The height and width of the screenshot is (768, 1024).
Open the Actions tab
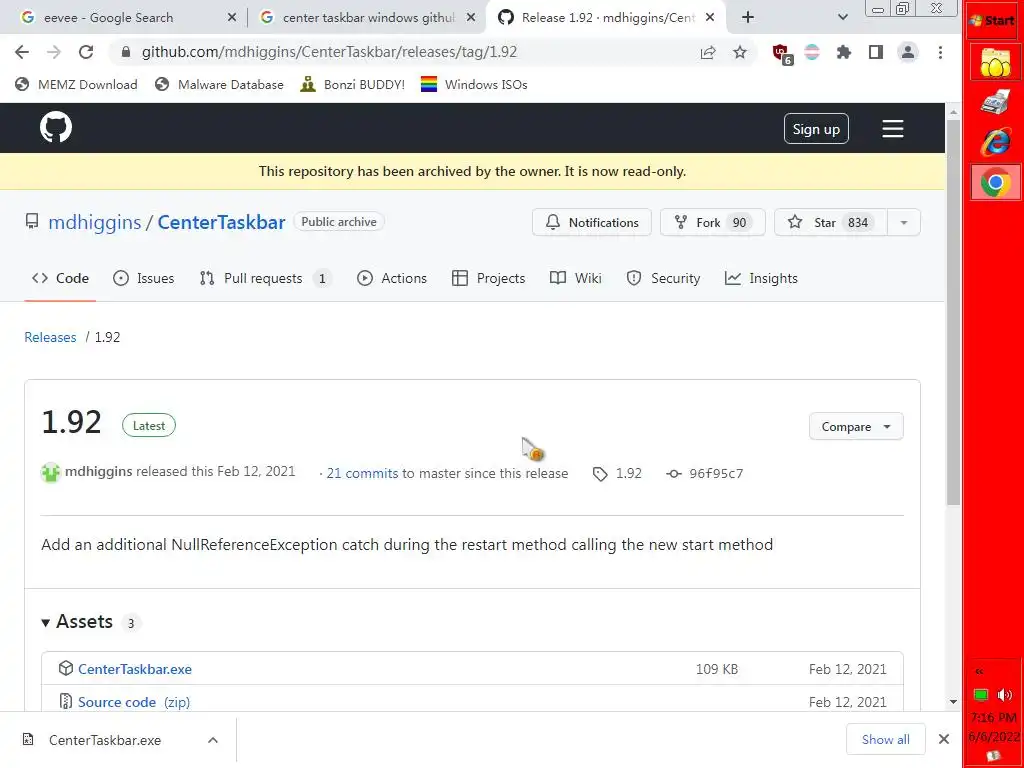click(392, 278)
